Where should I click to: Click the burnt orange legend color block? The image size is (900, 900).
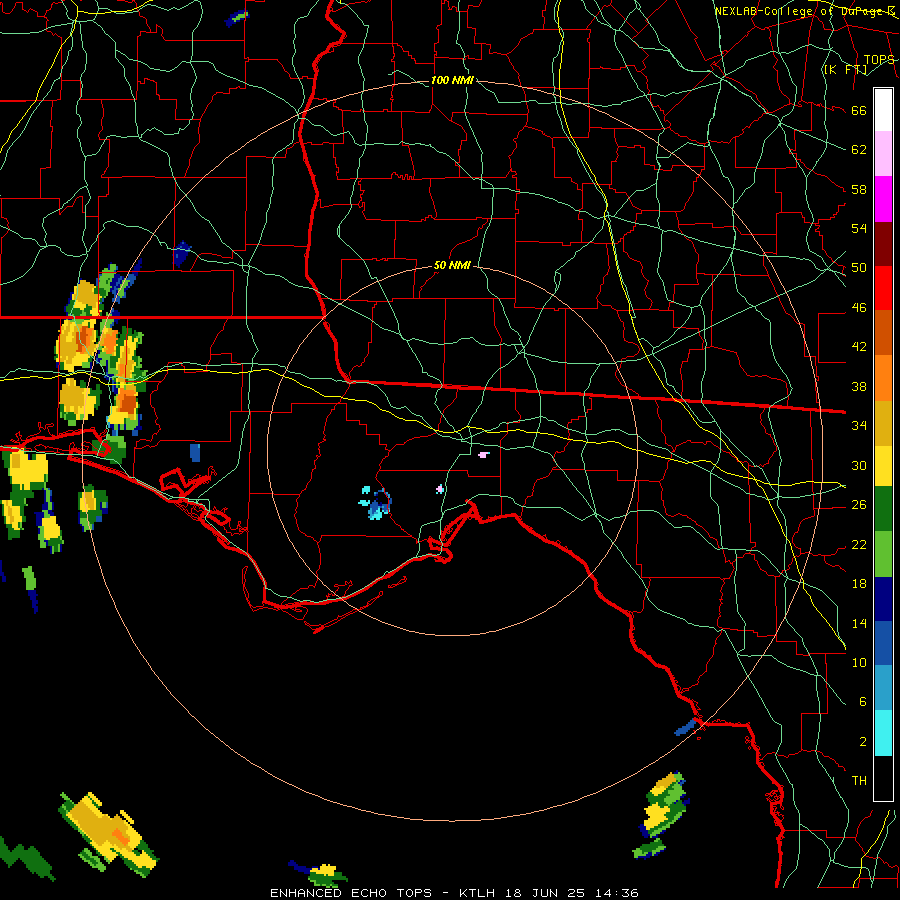tap(883, 332)
